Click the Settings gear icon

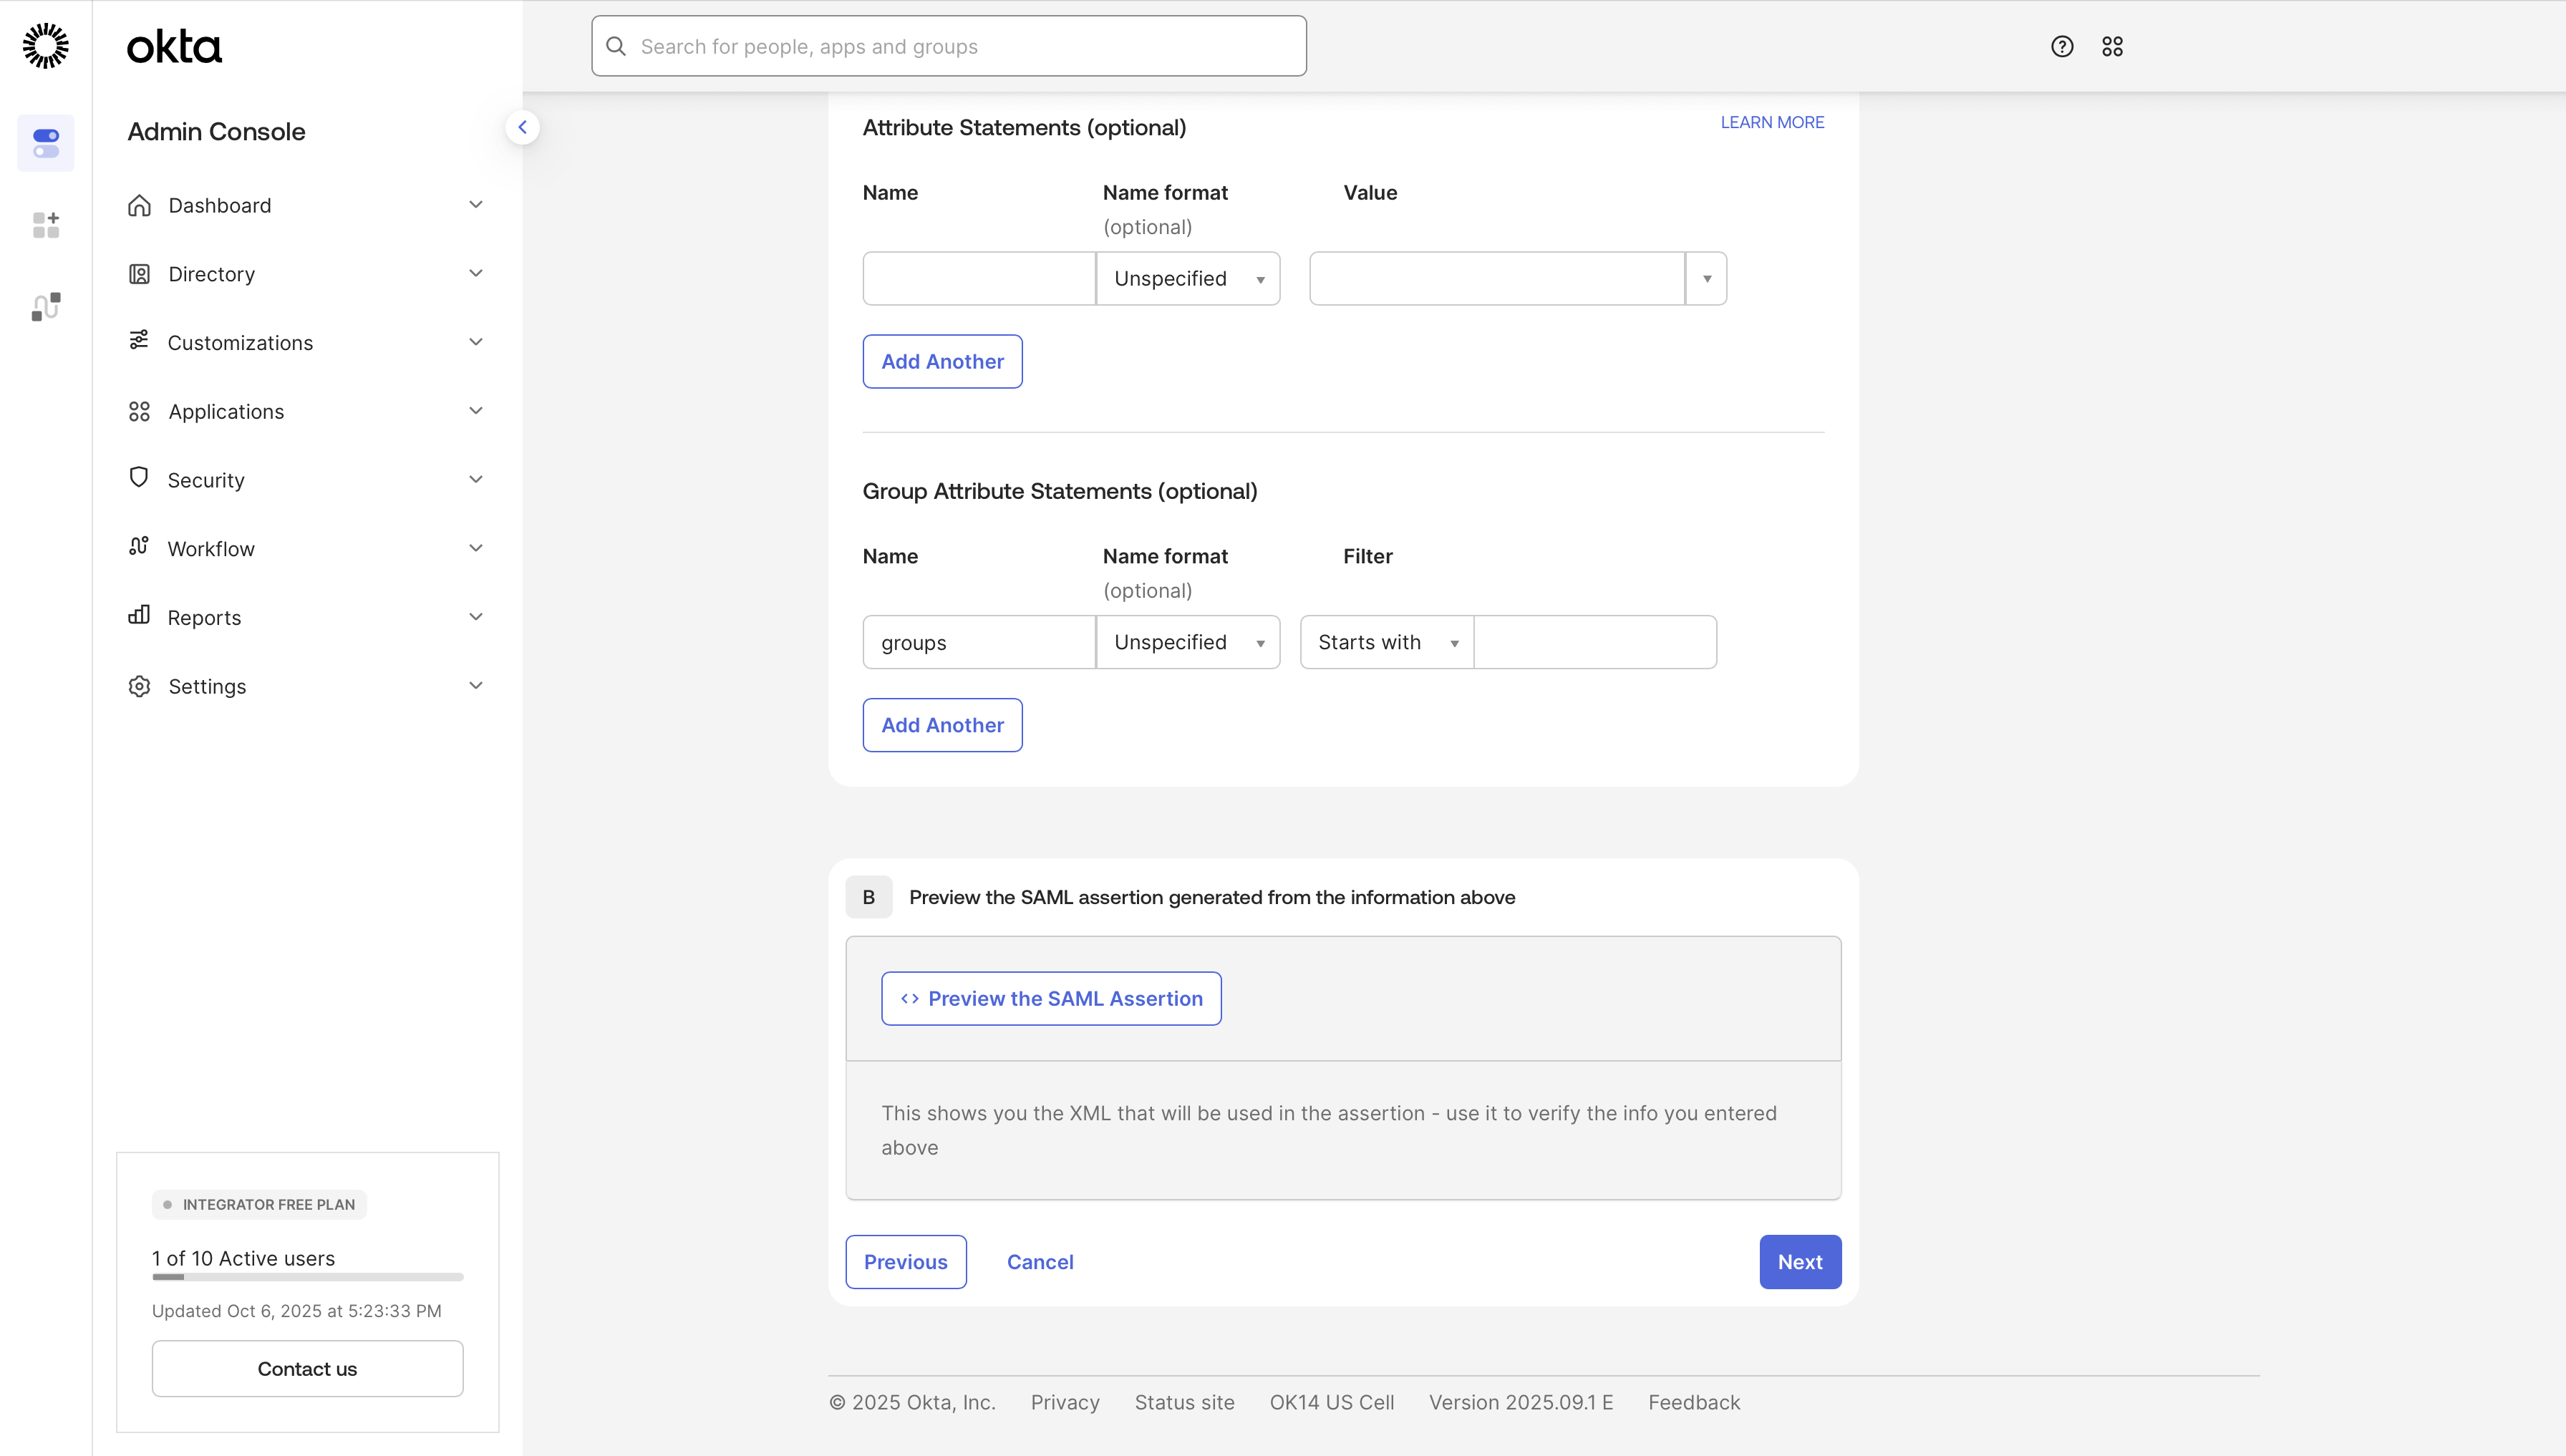tap(139, 686)
